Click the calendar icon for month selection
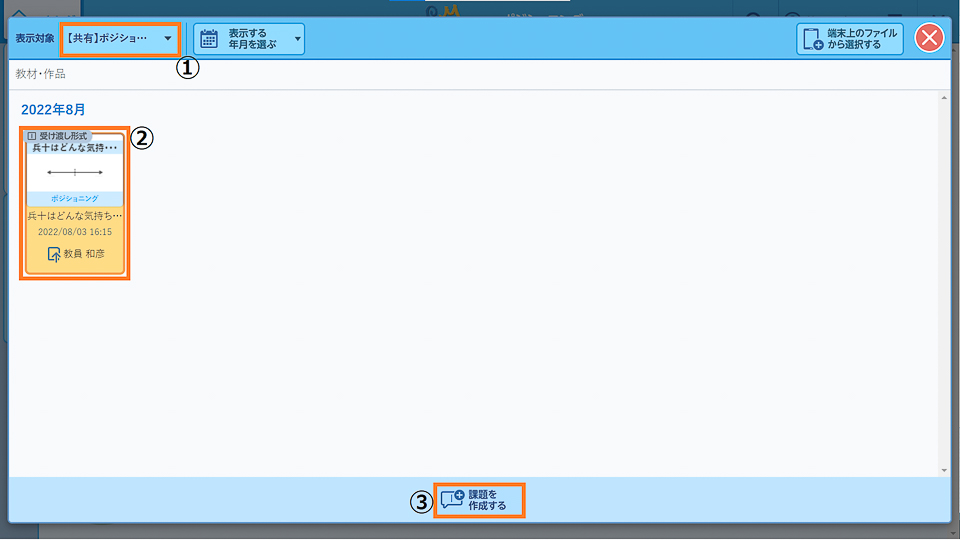This screenshot has width=960, height=540. click(209, 39)
